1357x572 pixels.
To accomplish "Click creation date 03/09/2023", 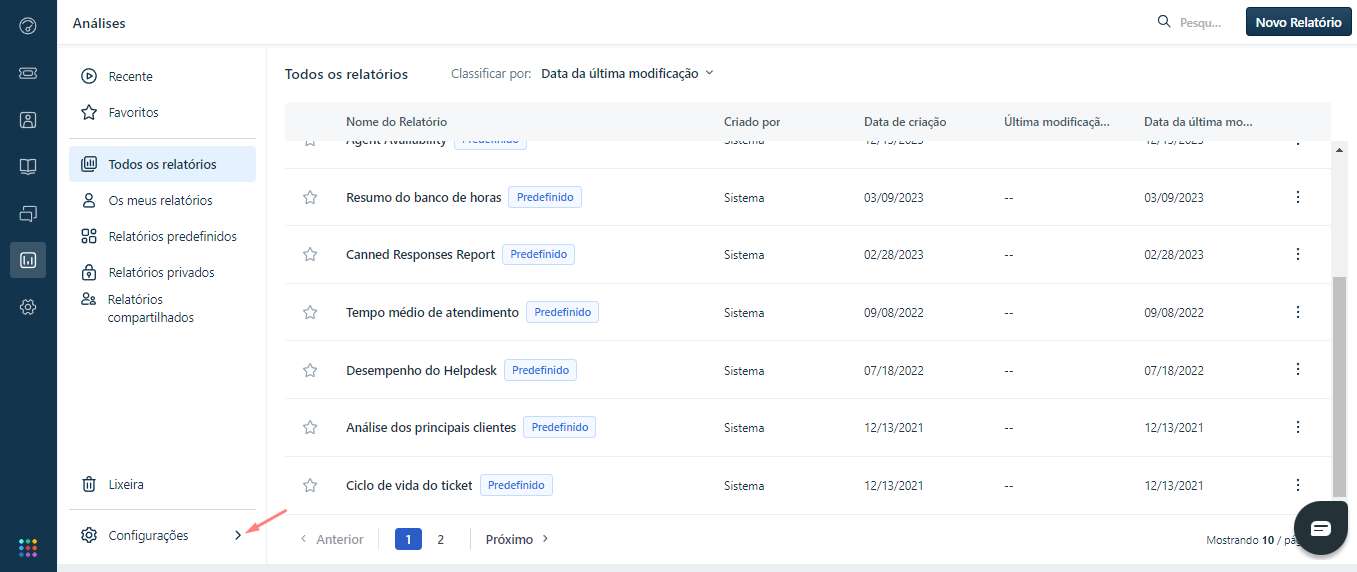I will (894, 198).
